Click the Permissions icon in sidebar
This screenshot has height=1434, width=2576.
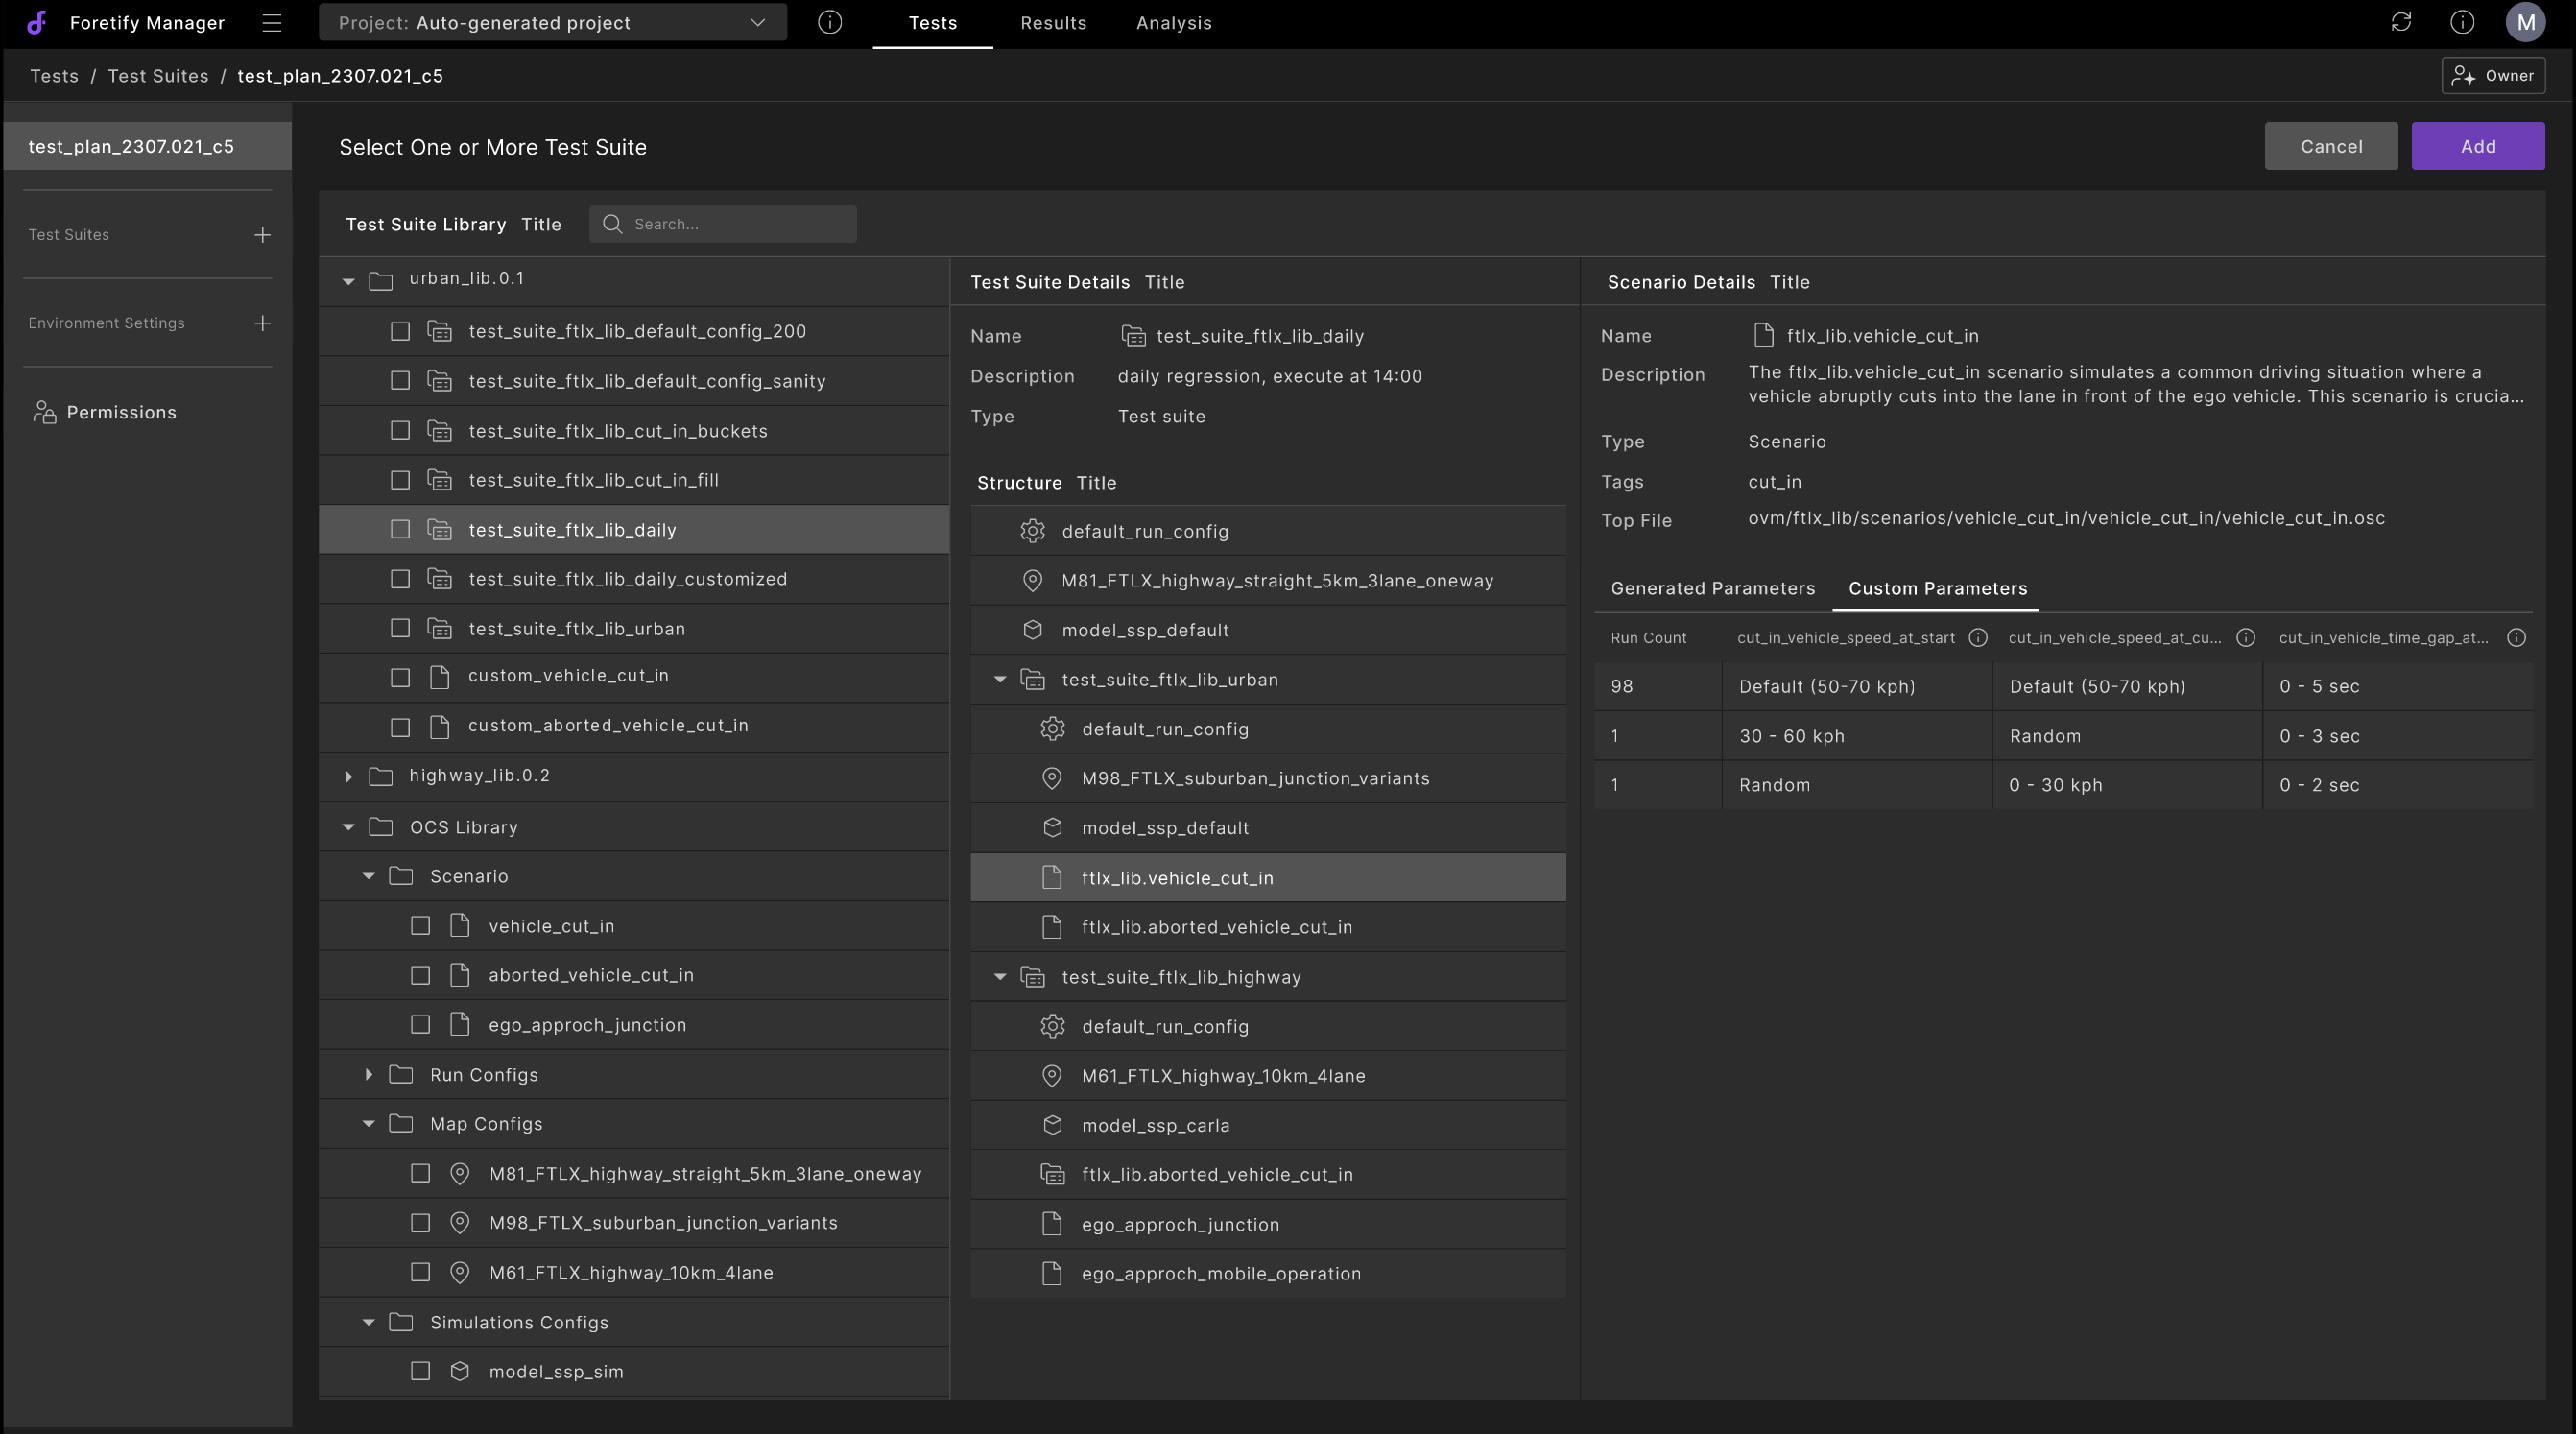point(44,412)
